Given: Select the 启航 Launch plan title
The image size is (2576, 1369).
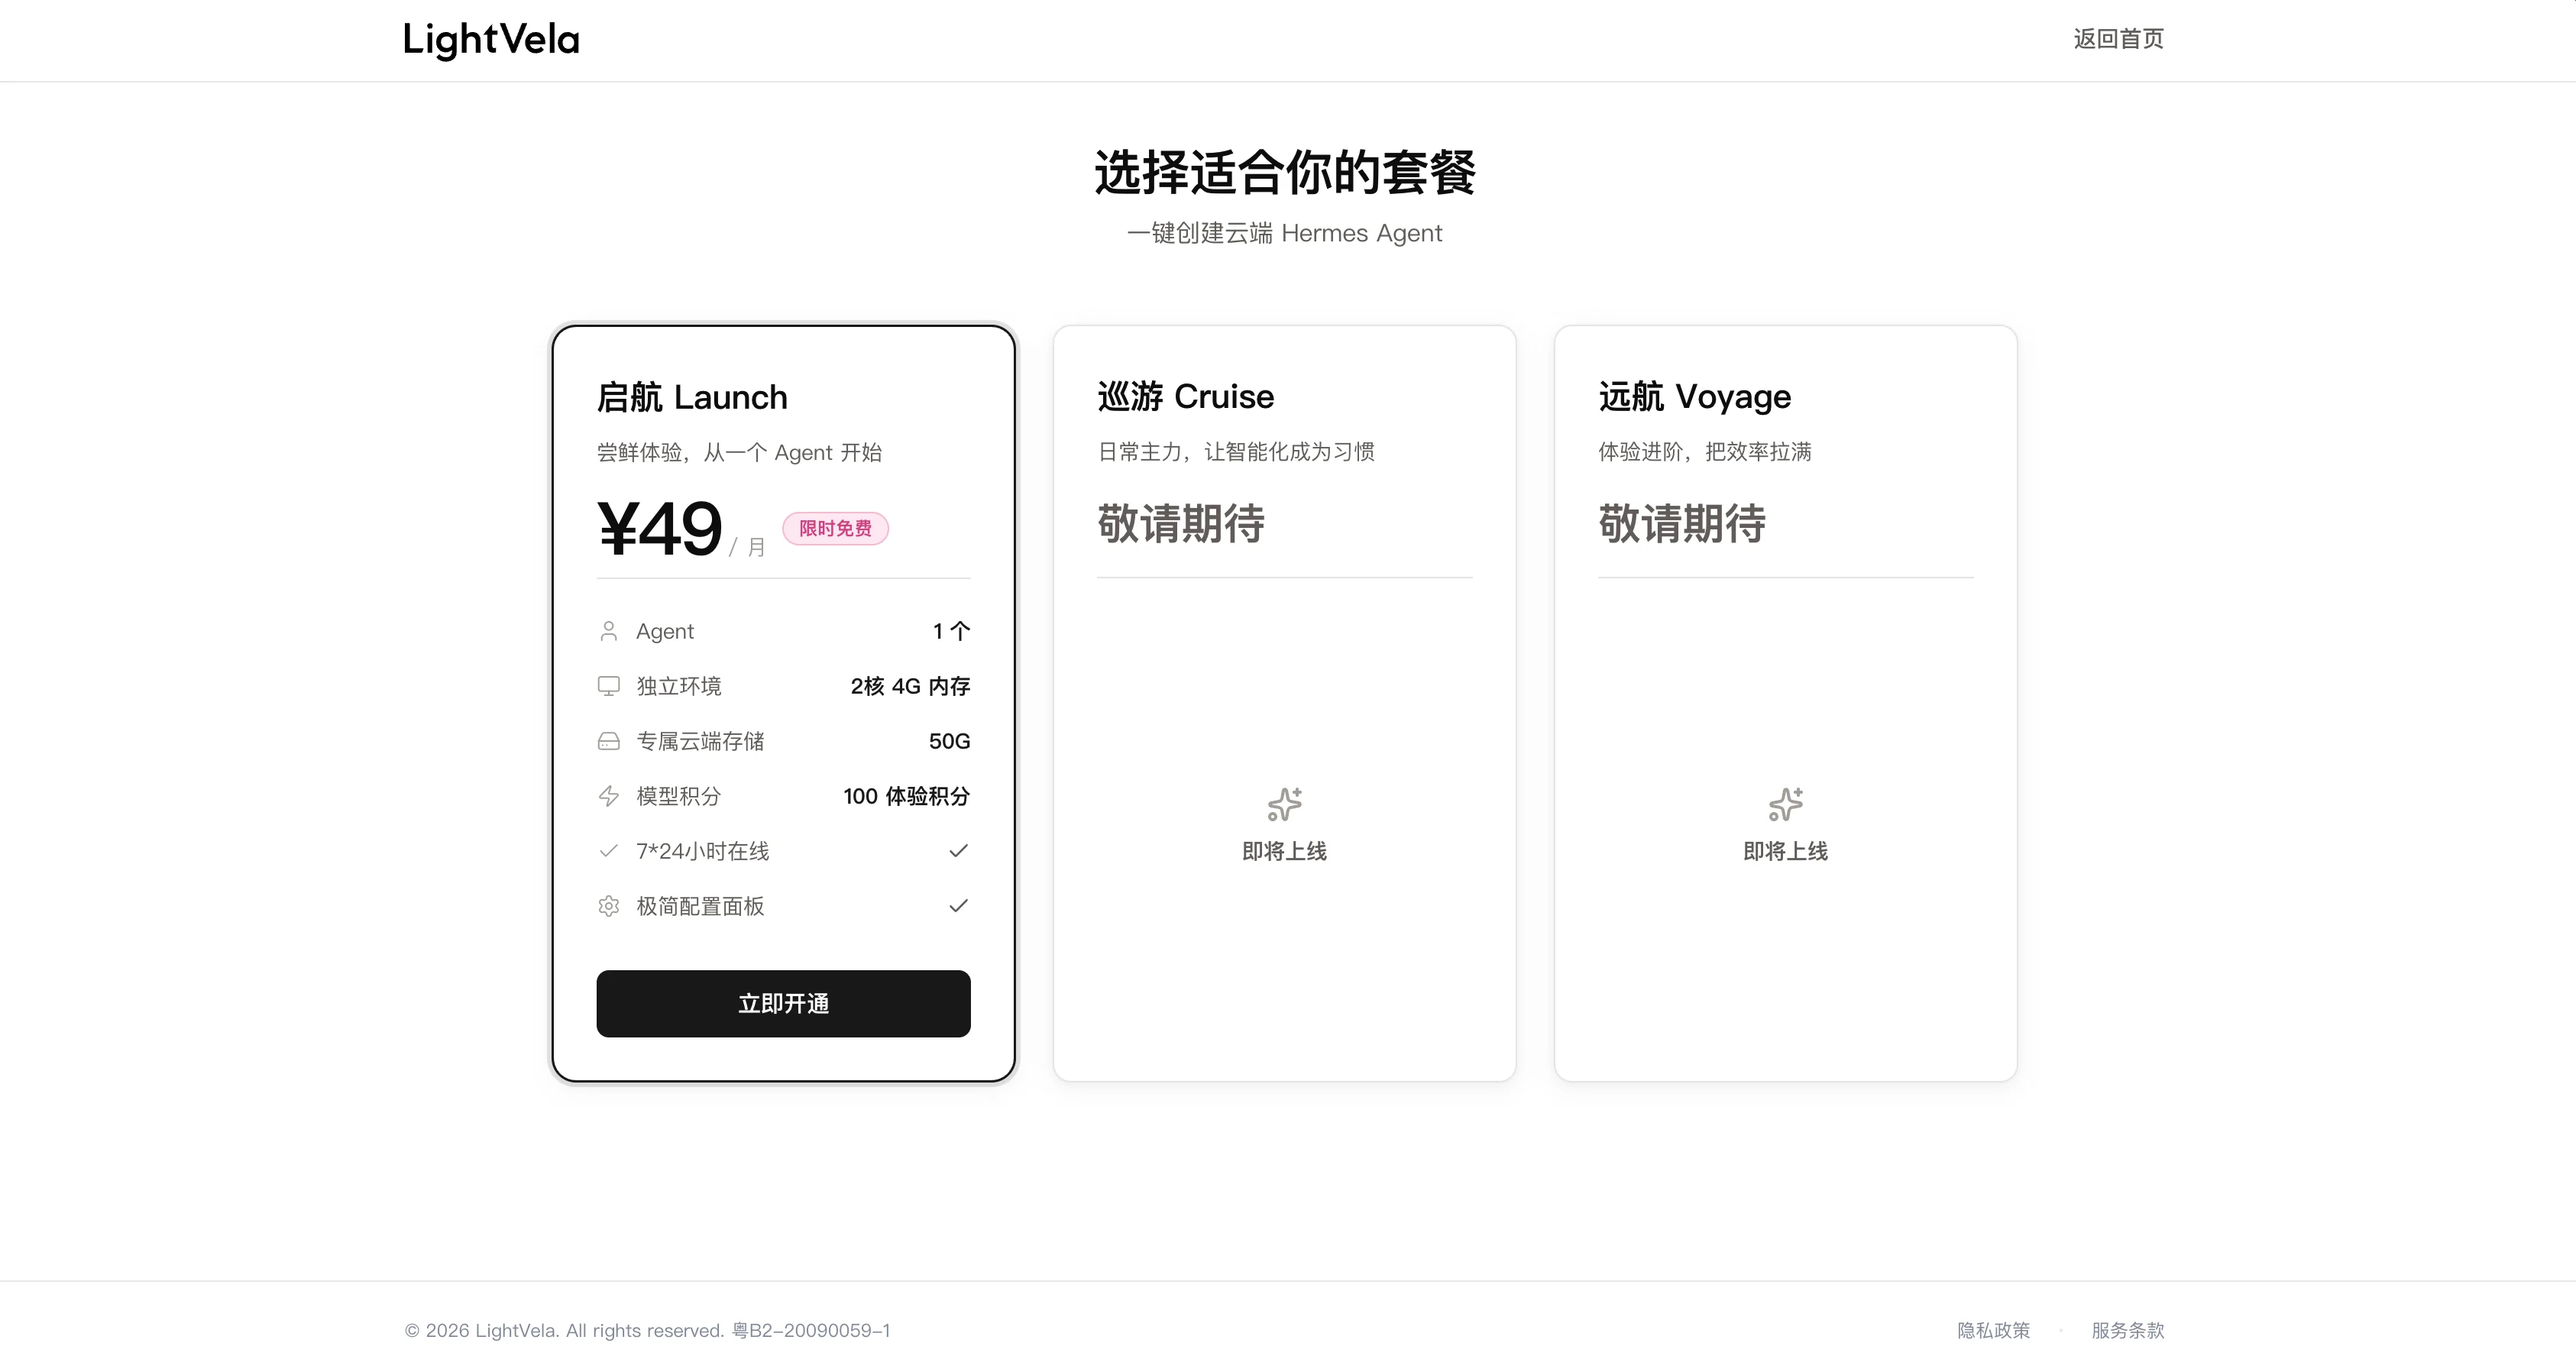Looking at the screenshot, I should click(692, 397).
